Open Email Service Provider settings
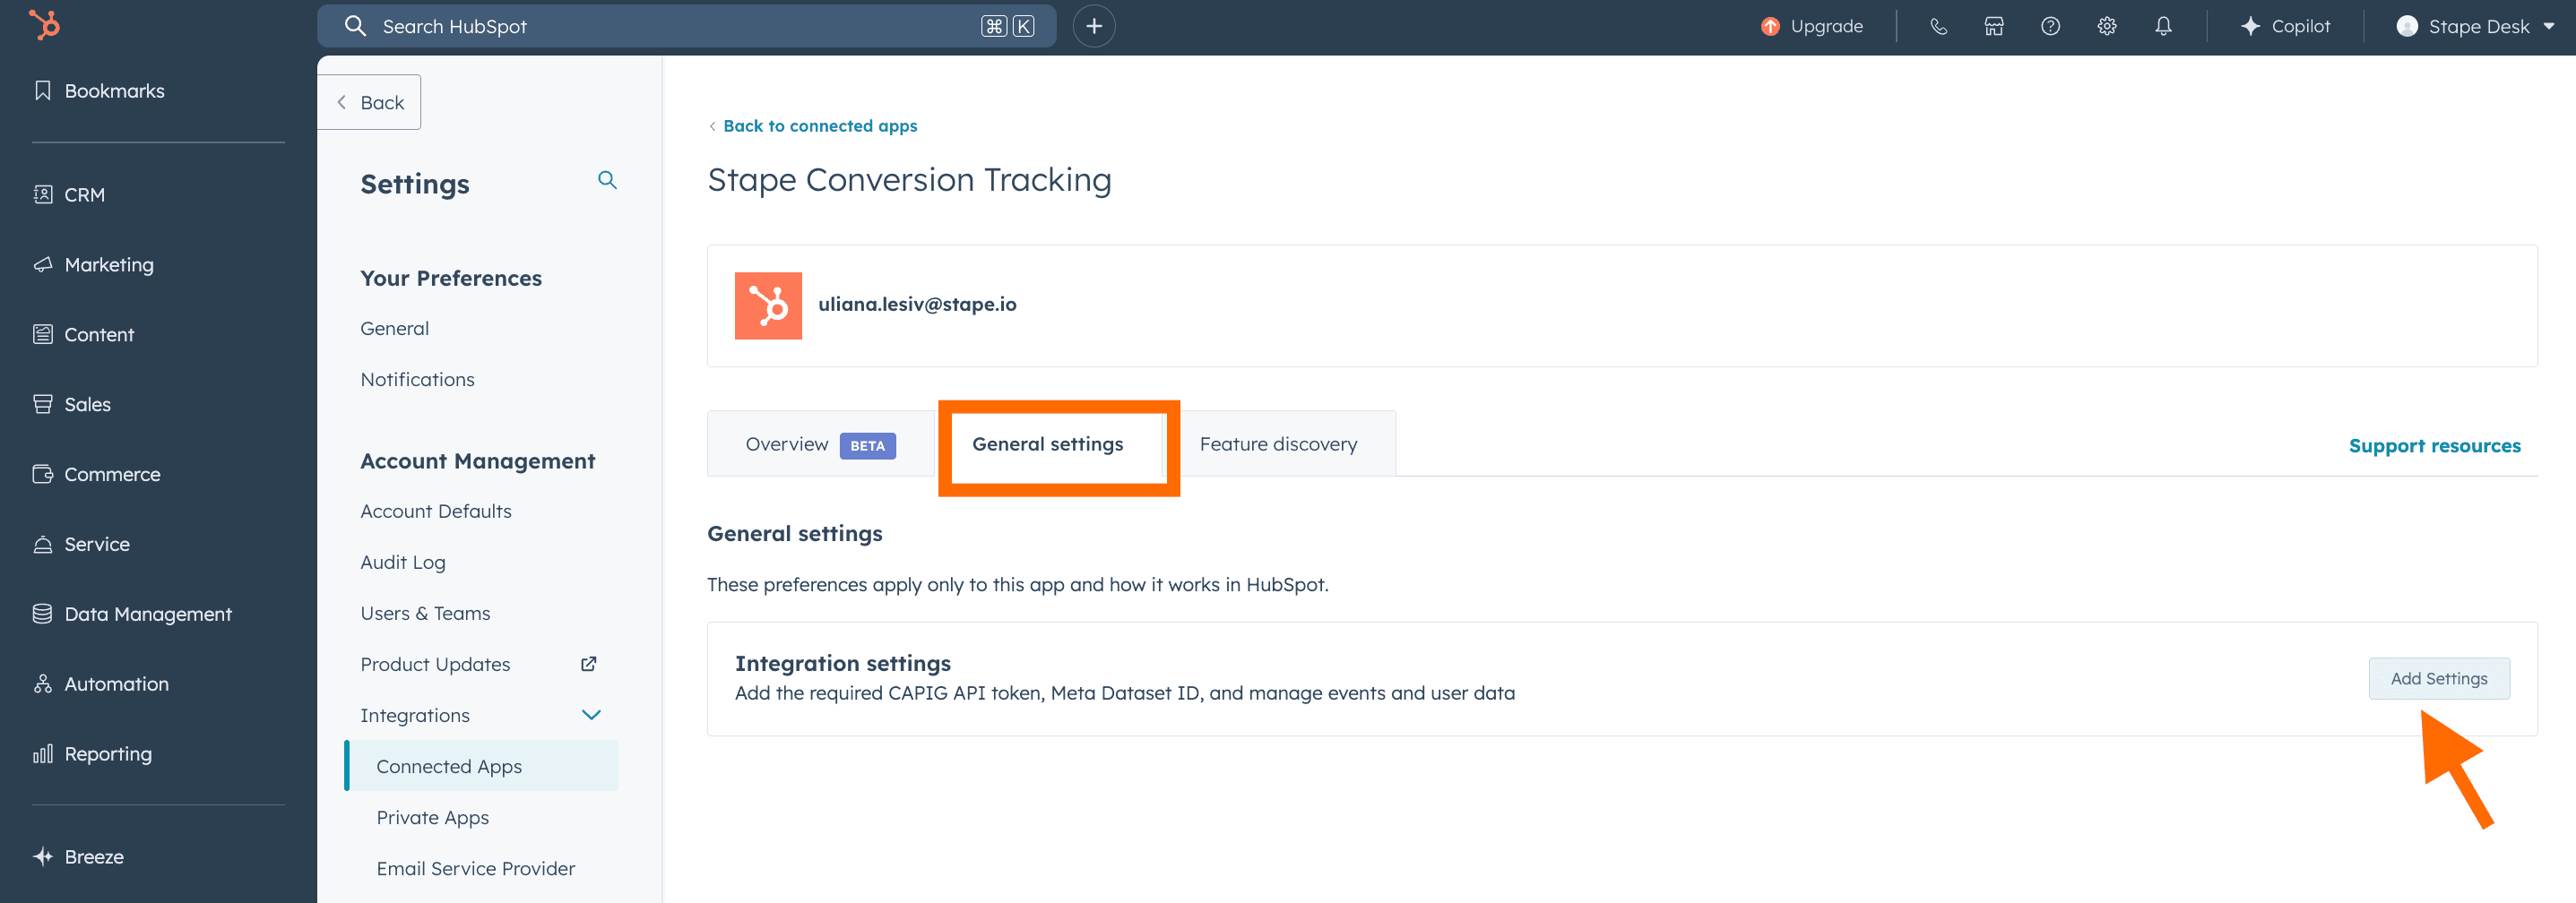Viewport: 2576px width, 903px height. pyautogui.click(x=475, y=868)
